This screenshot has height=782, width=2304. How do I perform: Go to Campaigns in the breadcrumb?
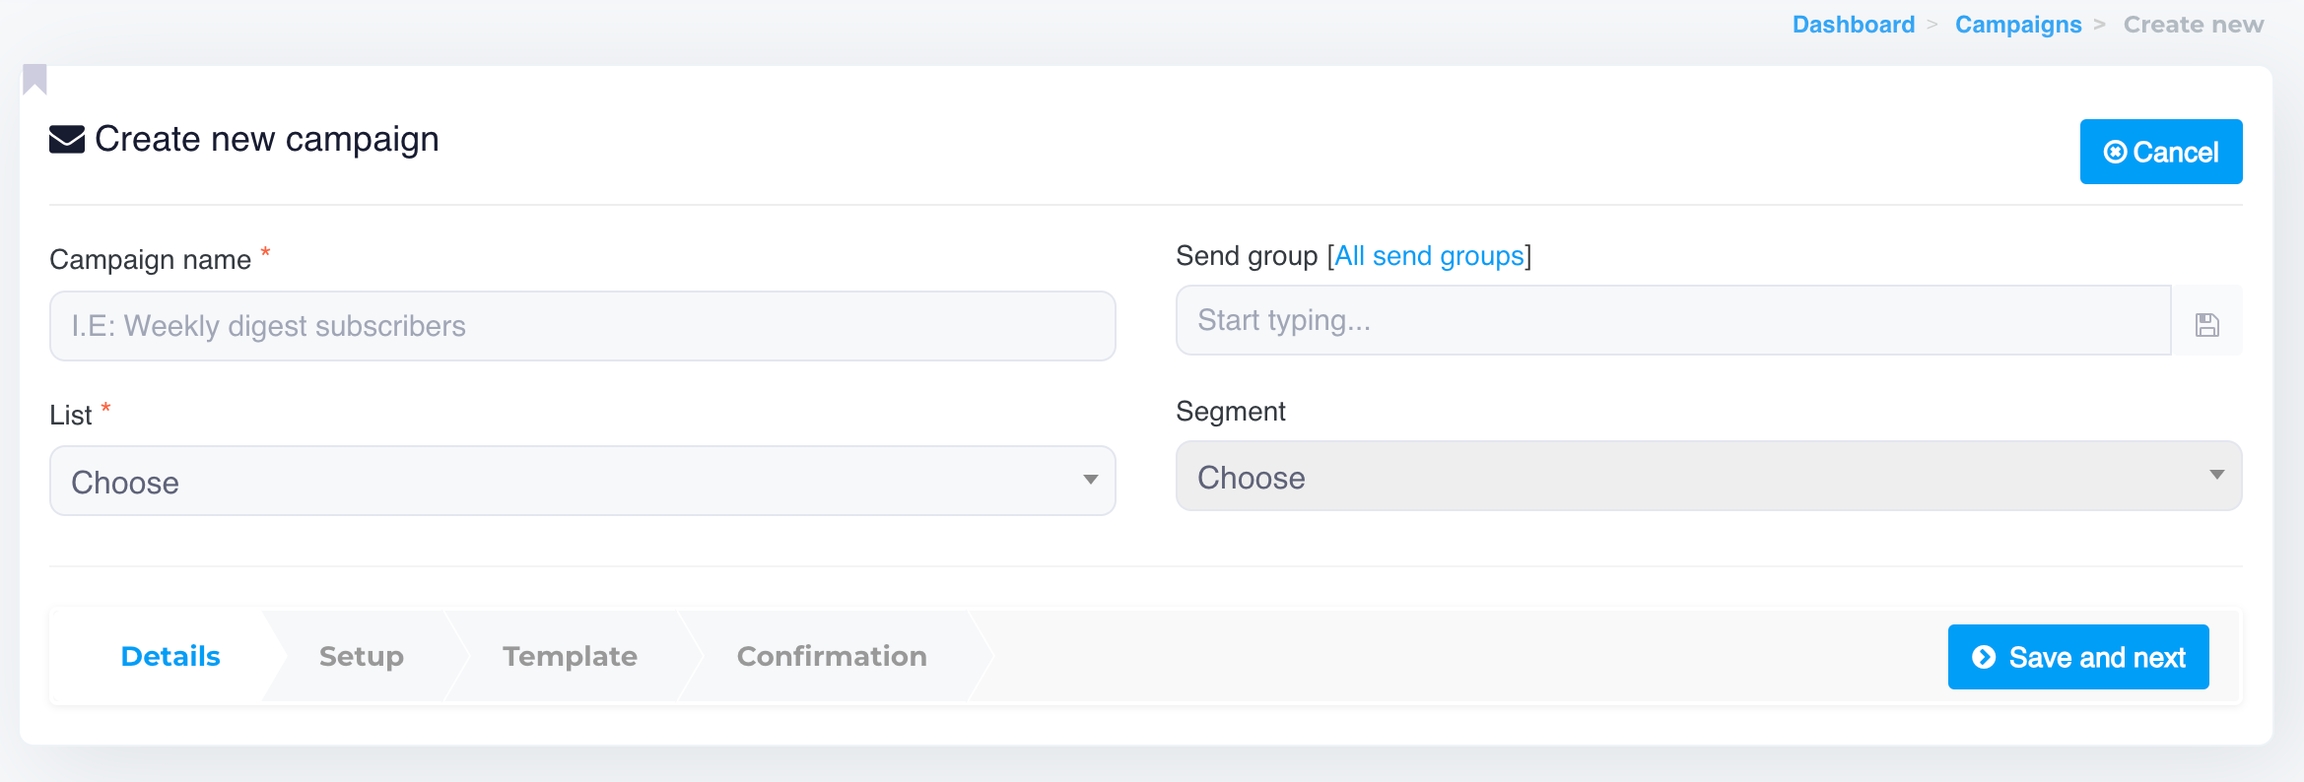2017,25
